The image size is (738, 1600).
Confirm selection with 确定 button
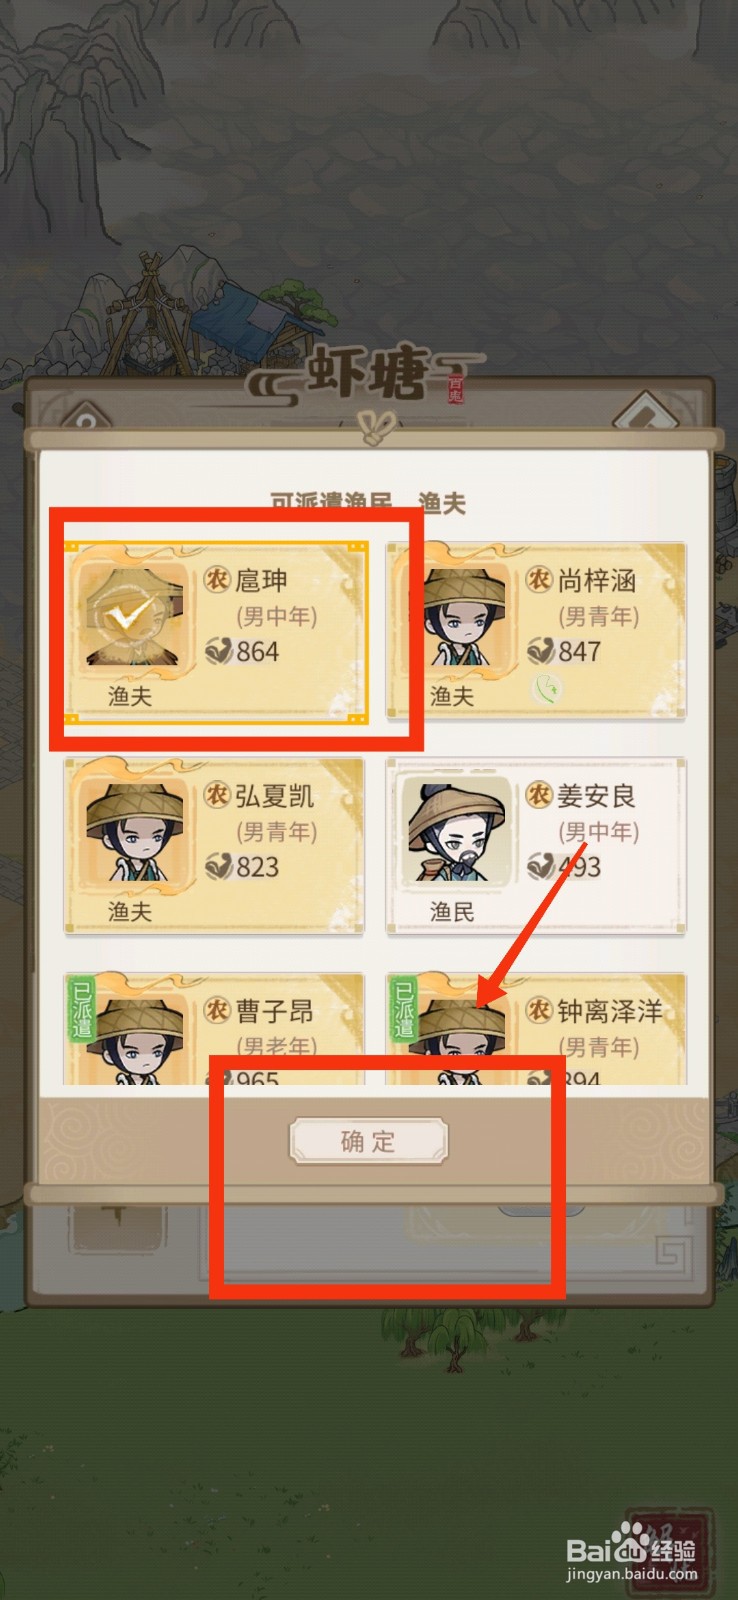[x=369, y=1141]
